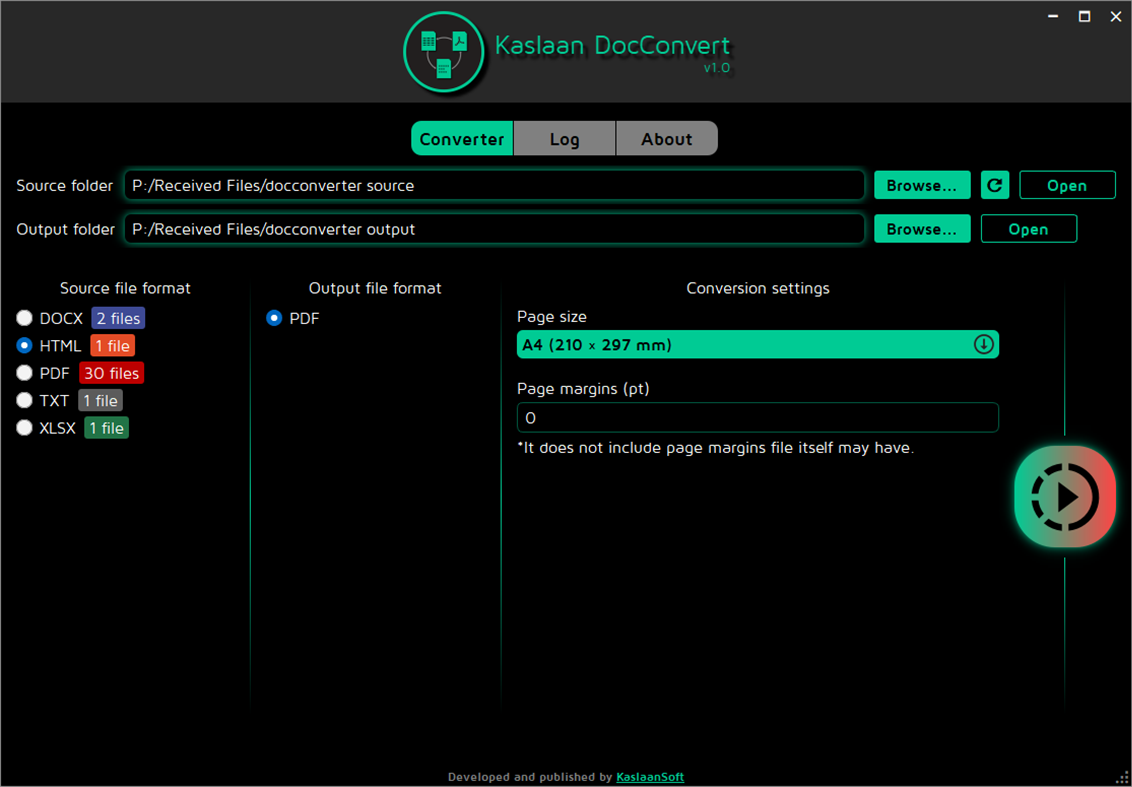Click inside the Page margins input field
This screenshot has width=1132, height=787.
click(757, 417)
